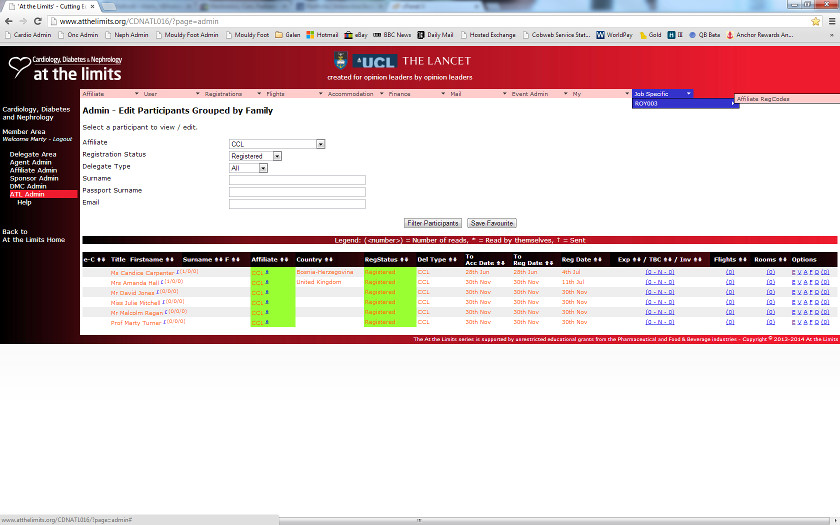
Task: Open participant Prof Marty Turner
Action: [x=136, y=323]
